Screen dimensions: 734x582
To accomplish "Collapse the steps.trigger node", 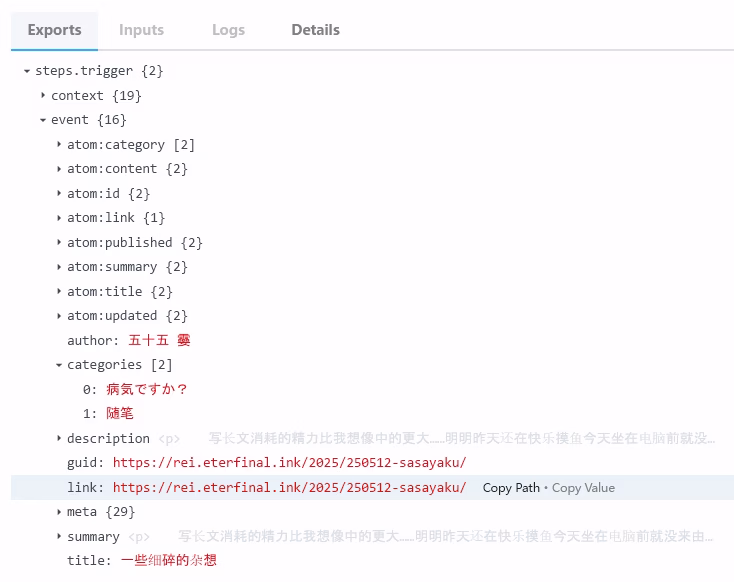I will click(27, 71).
